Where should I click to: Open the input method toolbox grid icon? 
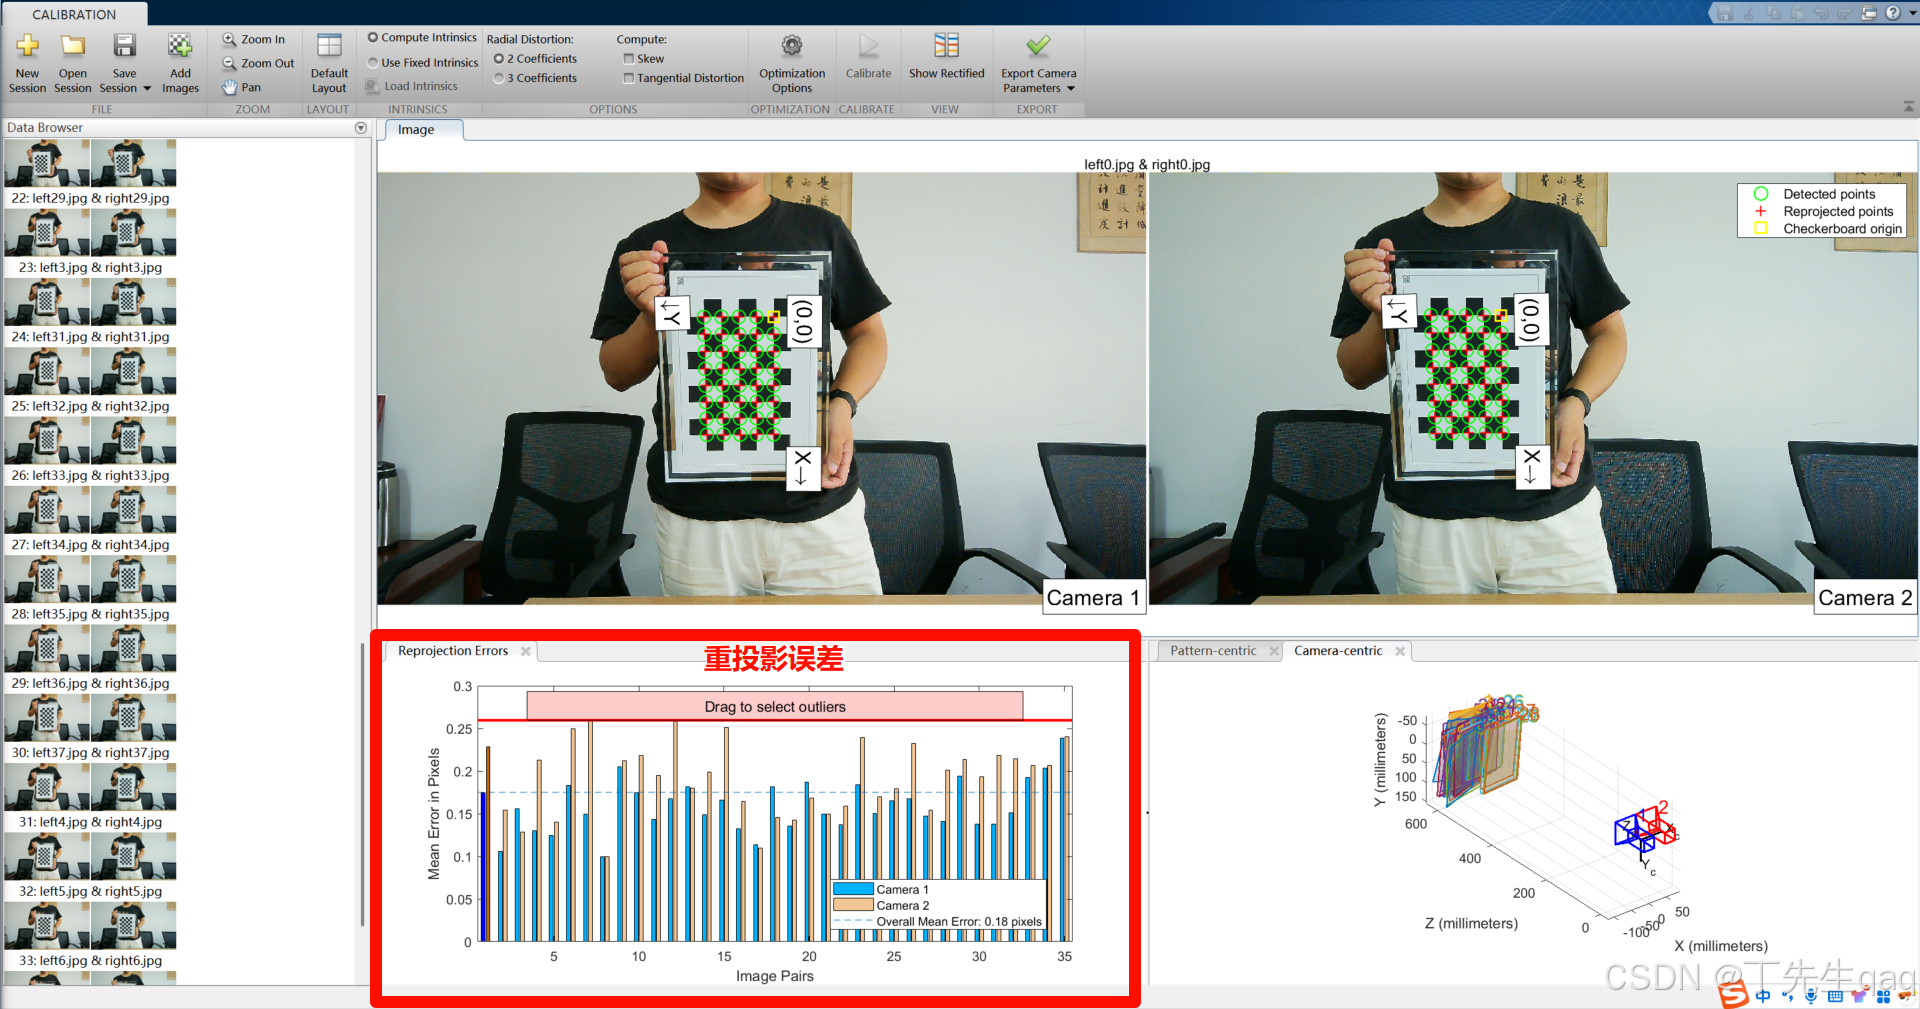[x=1883, y=996]
